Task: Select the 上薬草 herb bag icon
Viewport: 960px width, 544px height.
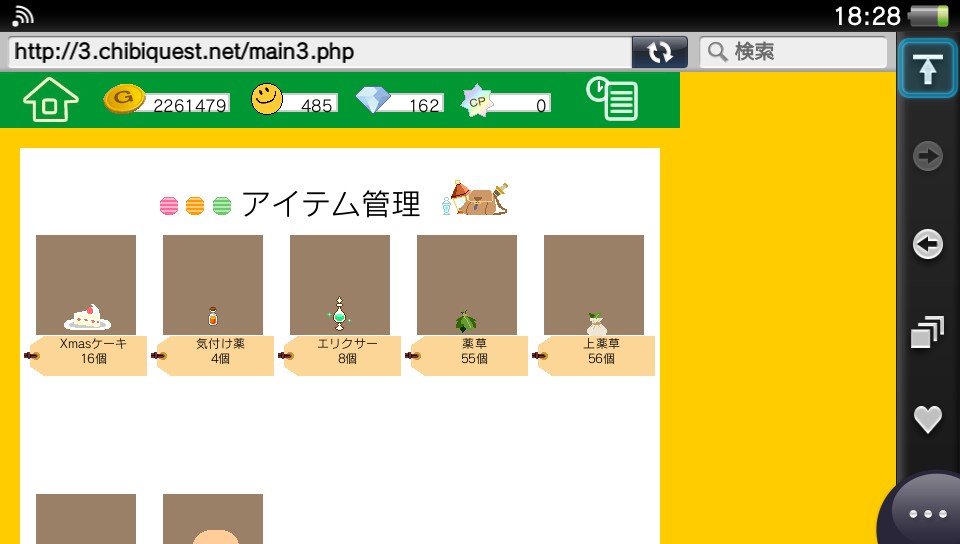Action: tap(596, 323)
